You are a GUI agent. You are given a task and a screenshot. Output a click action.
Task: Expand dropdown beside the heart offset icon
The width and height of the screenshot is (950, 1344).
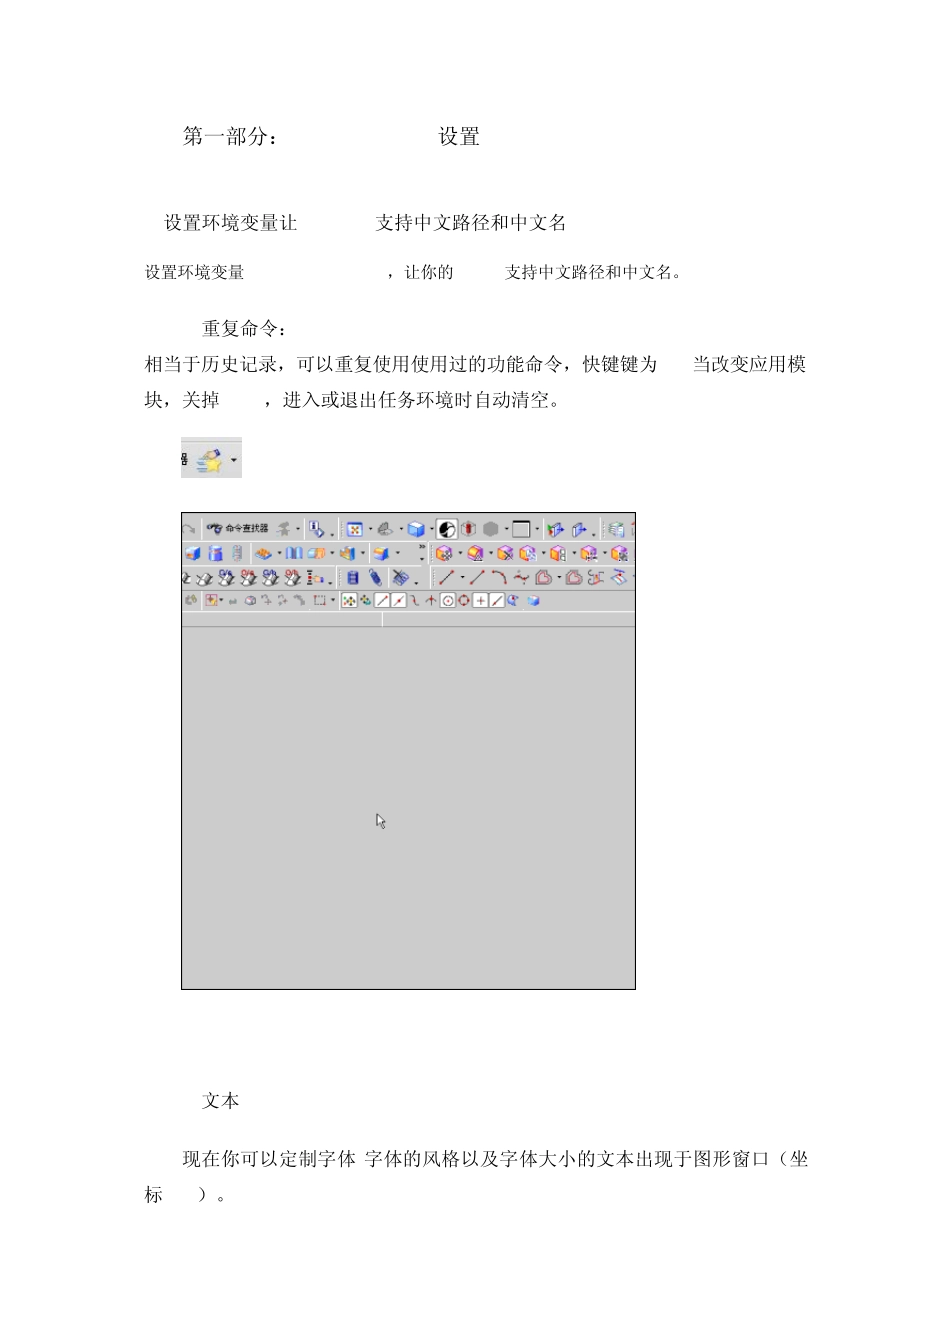[x=559, y=577]
